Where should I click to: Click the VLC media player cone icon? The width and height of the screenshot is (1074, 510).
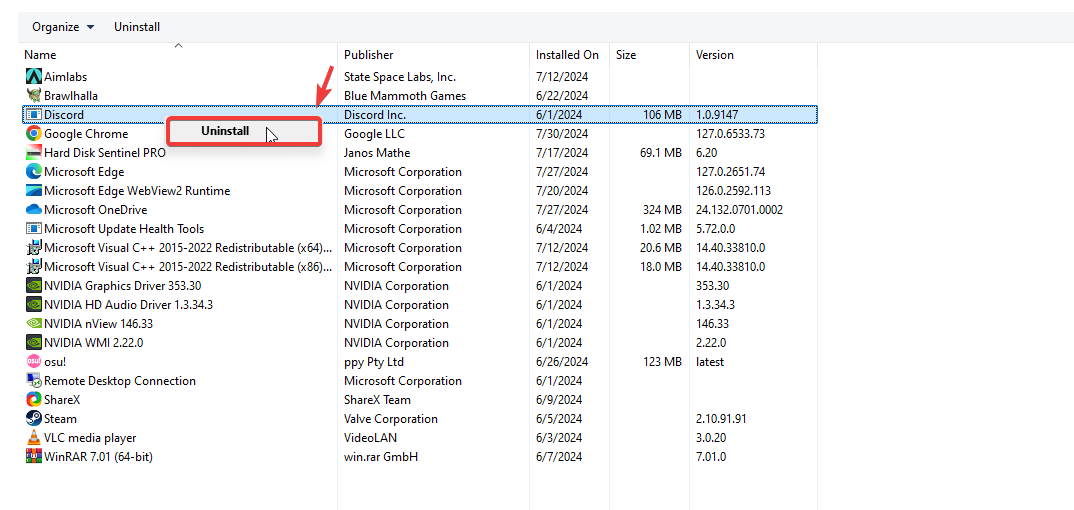coord(34,438)
